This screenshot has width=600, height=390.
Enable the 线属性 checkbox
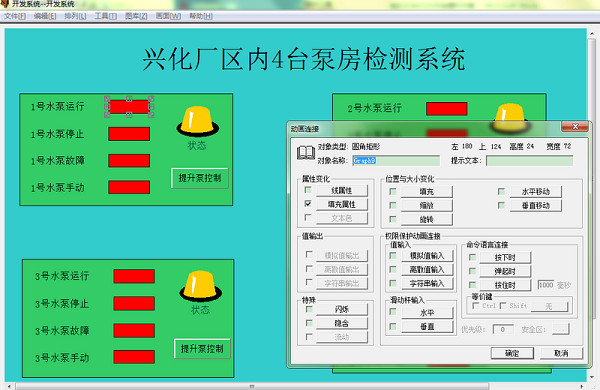tap(308, 190)
